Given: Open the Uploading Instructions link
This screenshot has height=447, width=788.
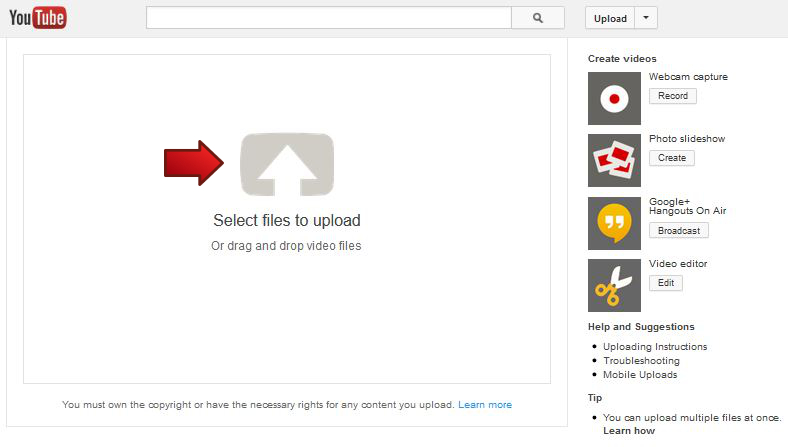Looking at the screenshot, I should point(655,347).
